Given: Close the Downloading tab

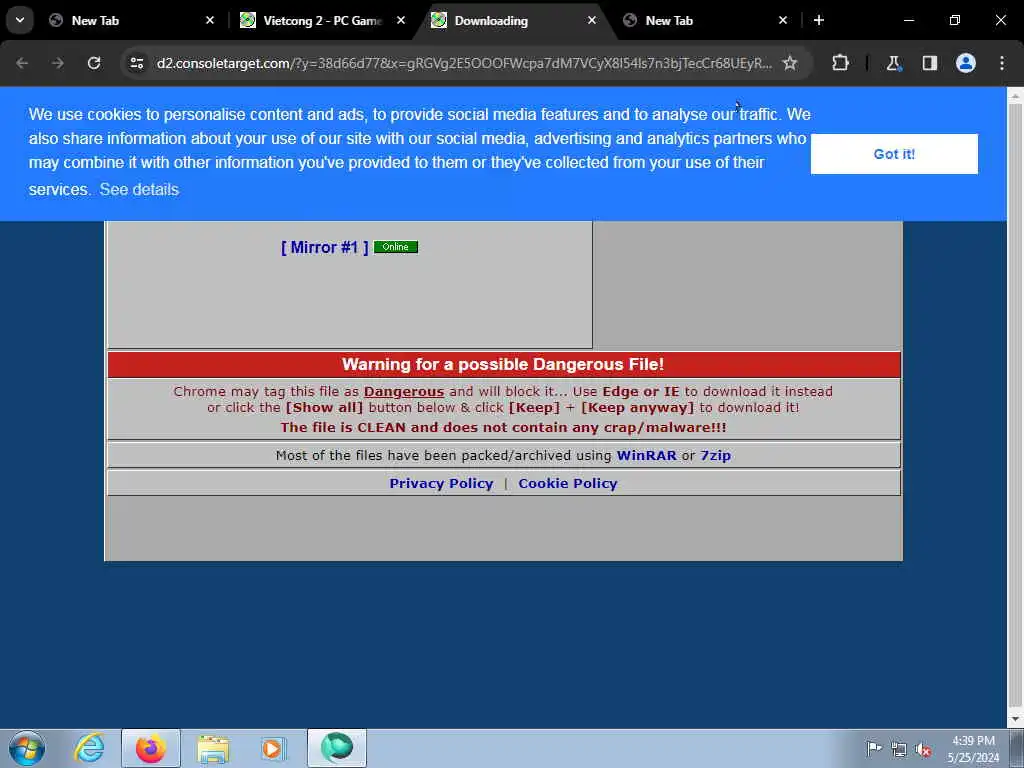Looking at the screenshot, I should tap(592, 20).
